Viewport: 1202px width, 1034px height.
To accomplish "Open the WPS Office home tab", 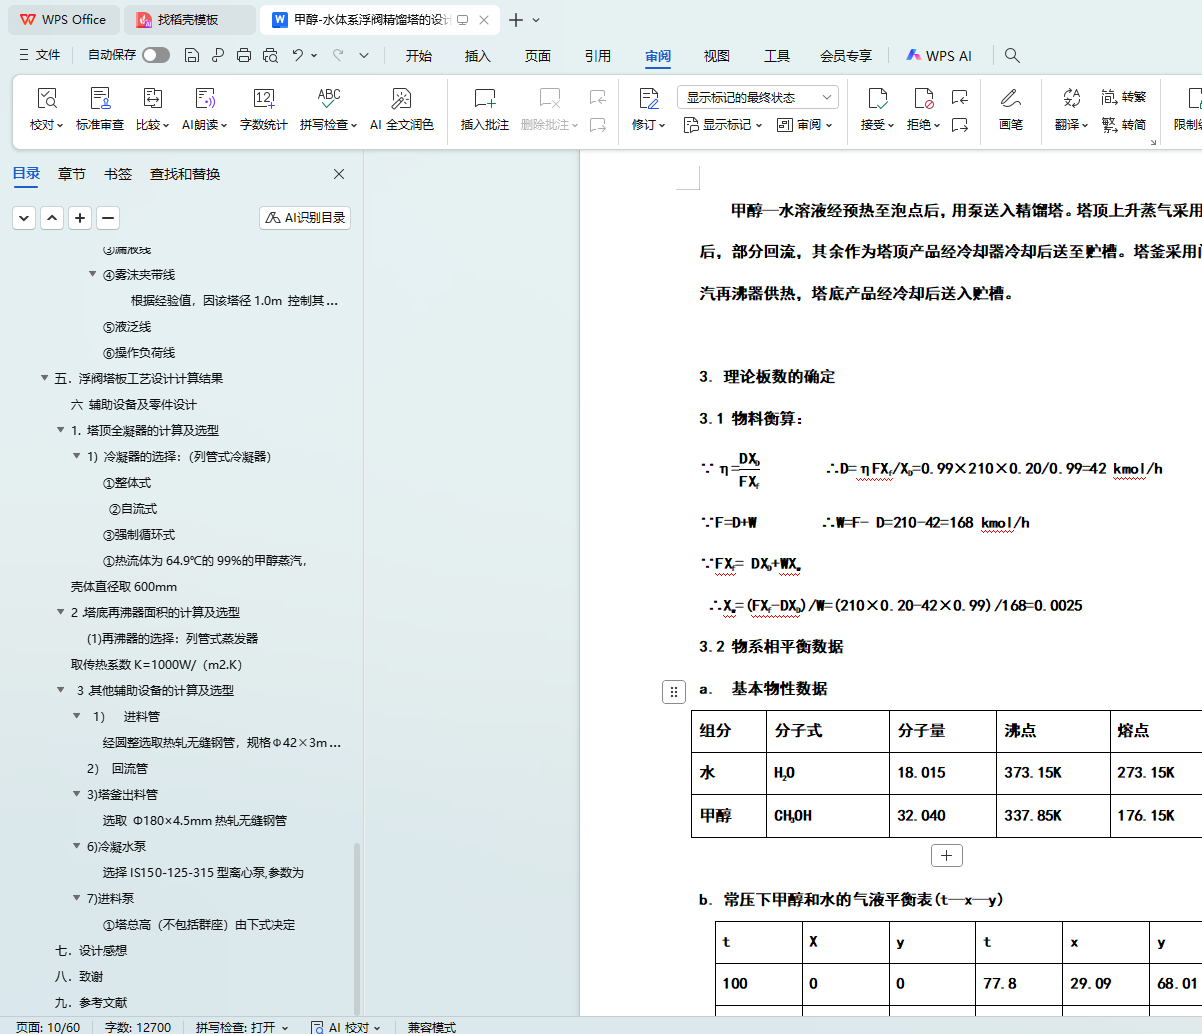I will pos(64,19).
